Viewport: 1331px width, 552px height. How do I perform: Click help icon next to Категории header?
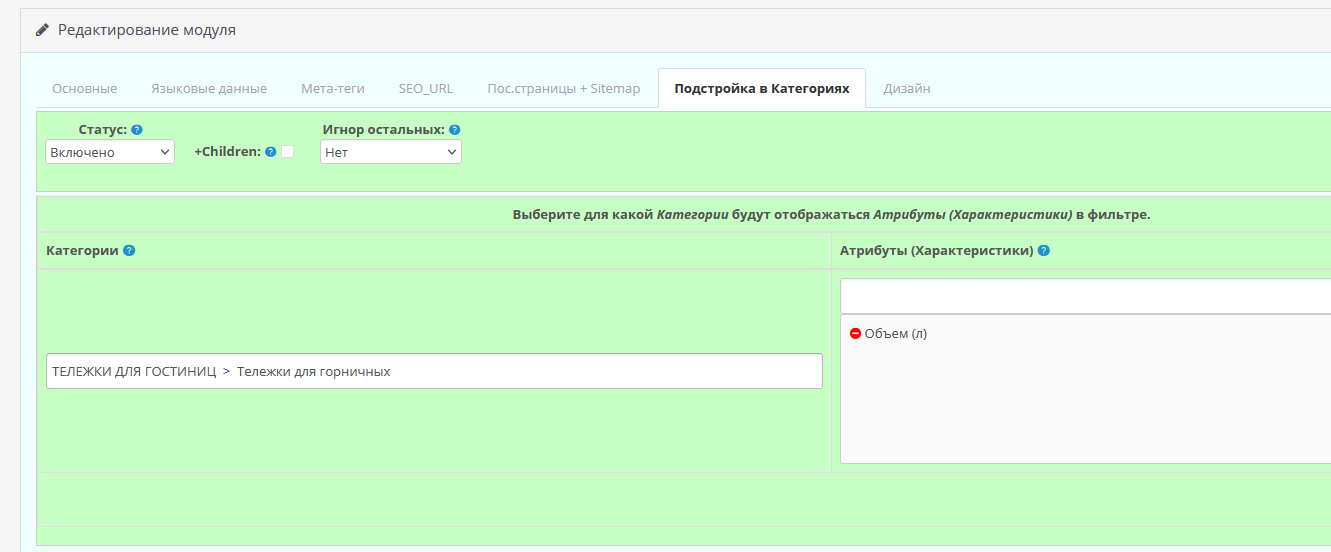(x=129, y=250)
